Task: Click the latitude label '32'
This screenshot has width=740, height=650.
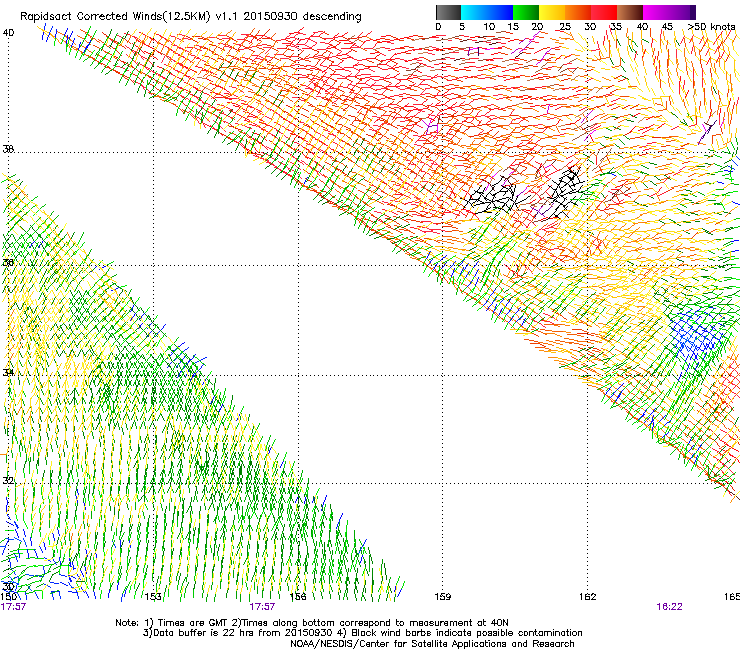Action: pos(8,481)
